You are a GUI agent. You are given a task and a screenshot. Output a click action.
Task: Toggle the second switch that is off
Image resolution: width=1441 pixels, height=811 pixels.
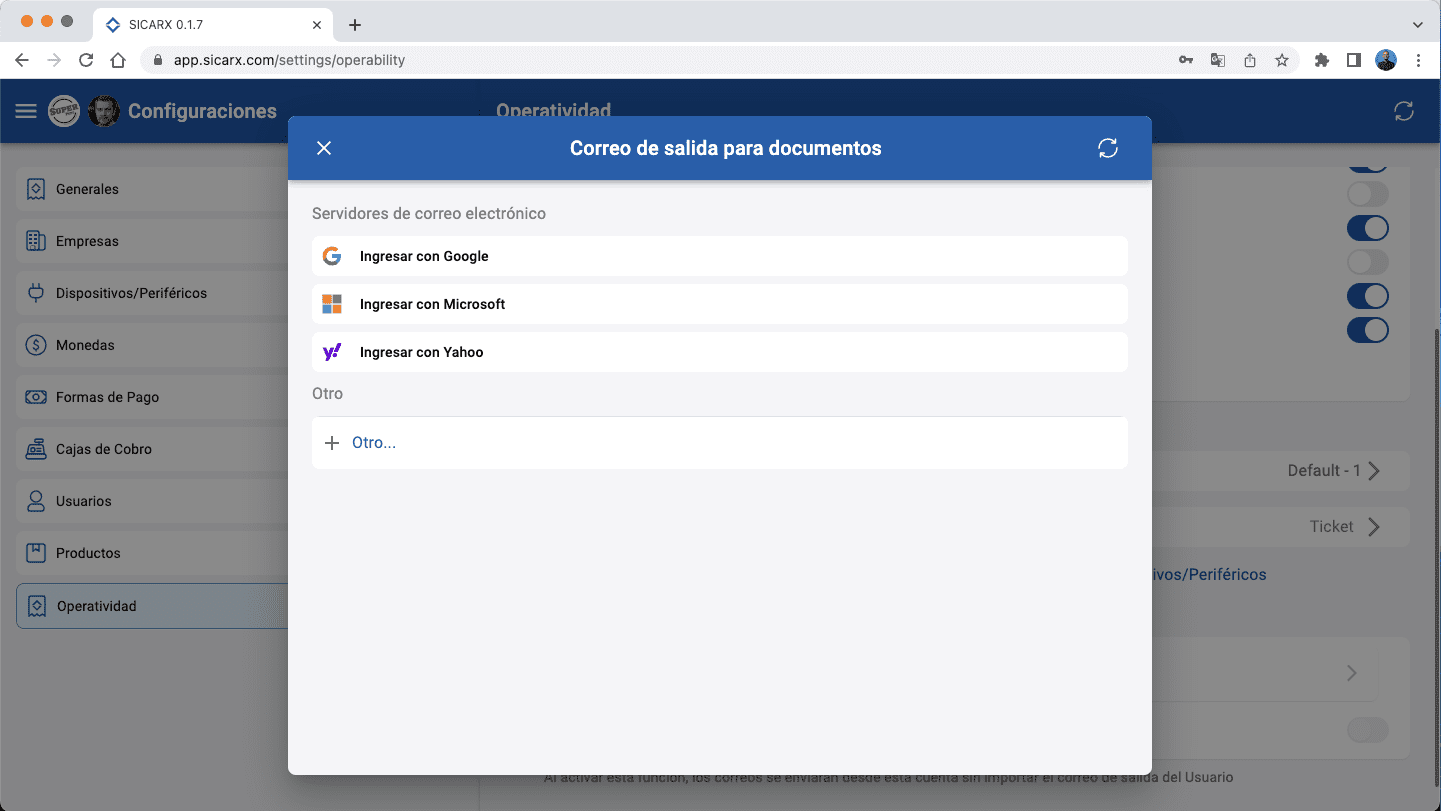(1367, 262)
